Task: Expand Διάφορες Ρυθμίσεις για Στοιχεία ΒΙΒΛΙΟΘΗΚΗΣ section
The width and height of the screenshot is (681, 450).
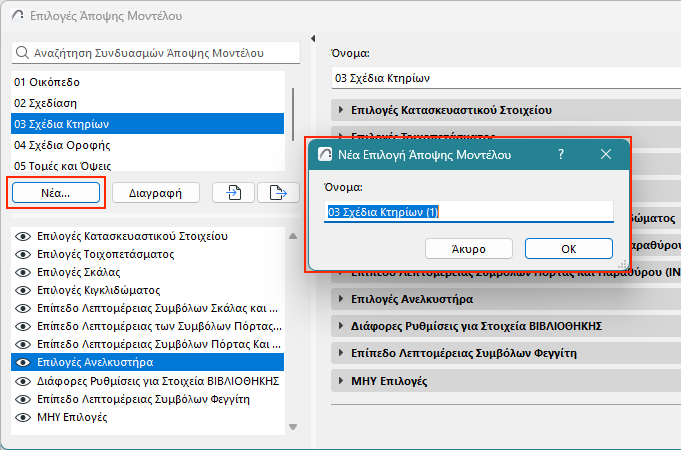Action: tap(341, 325)
